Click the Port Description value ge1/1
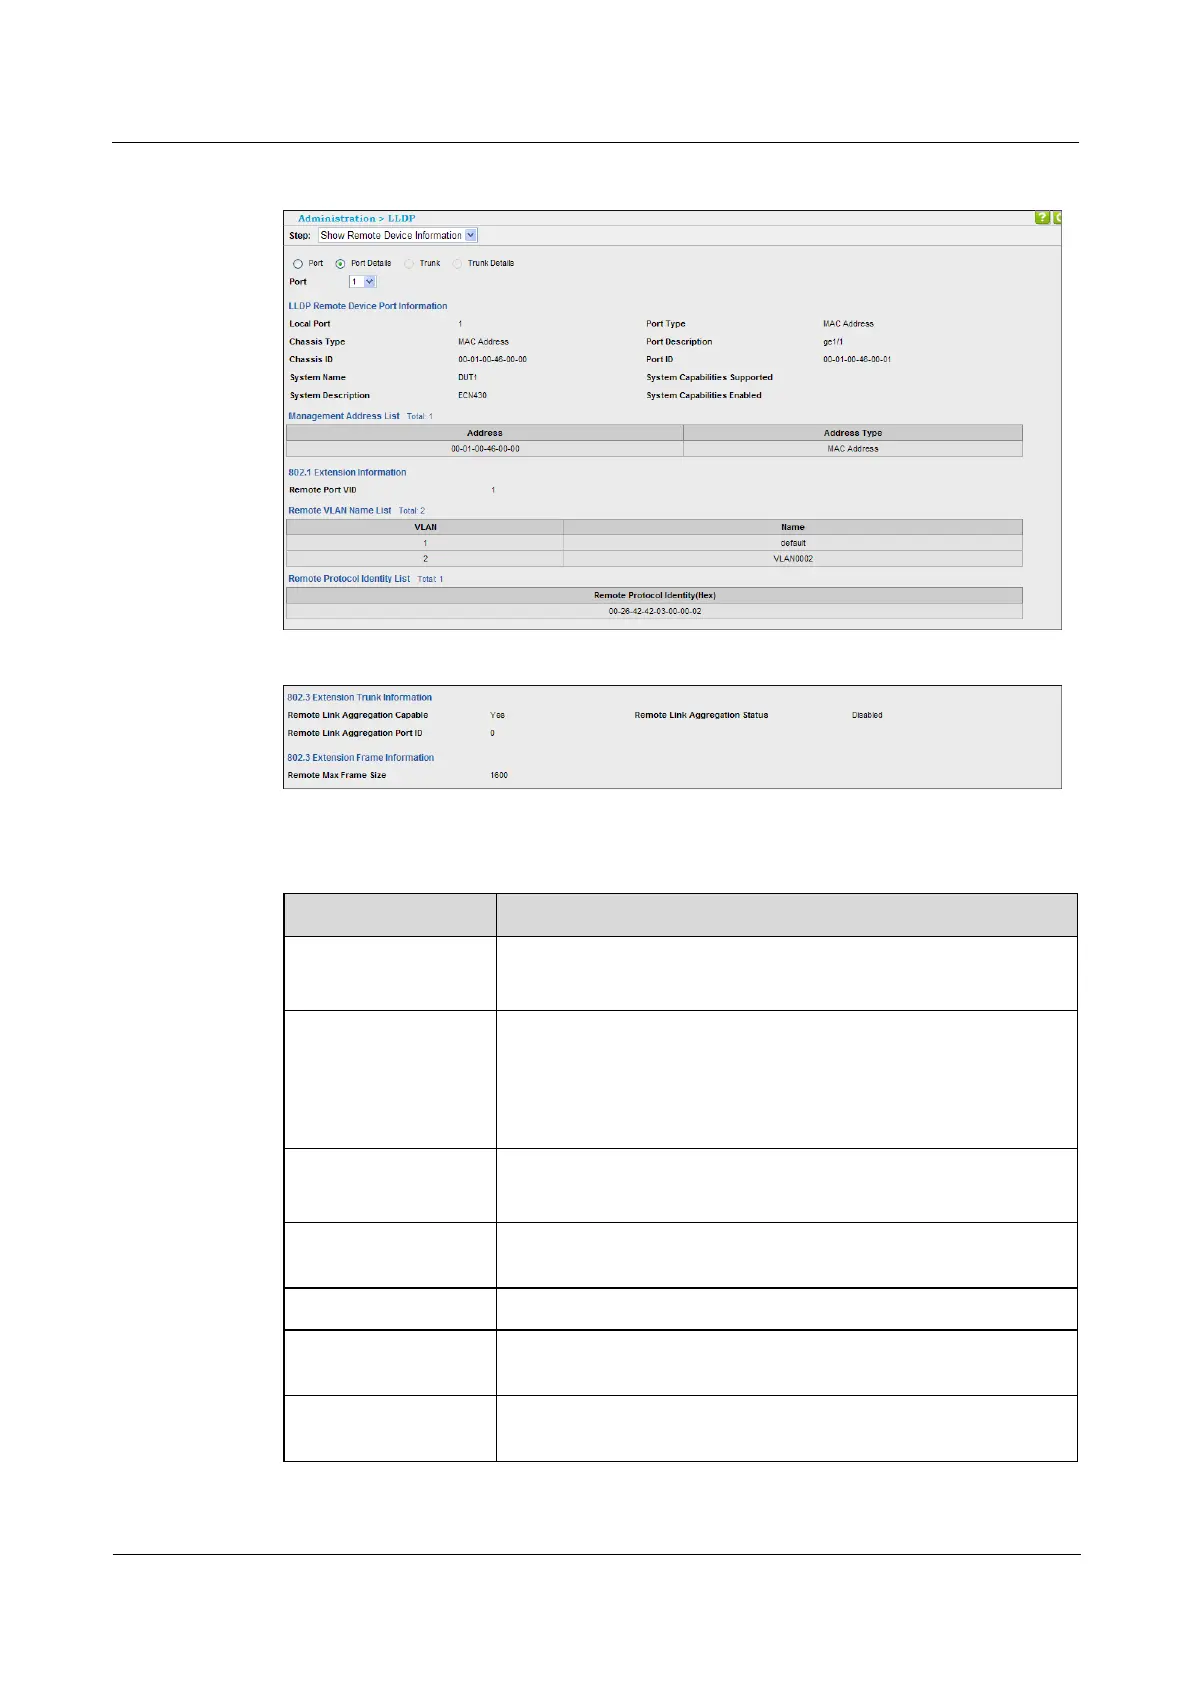 coord(833,342)
